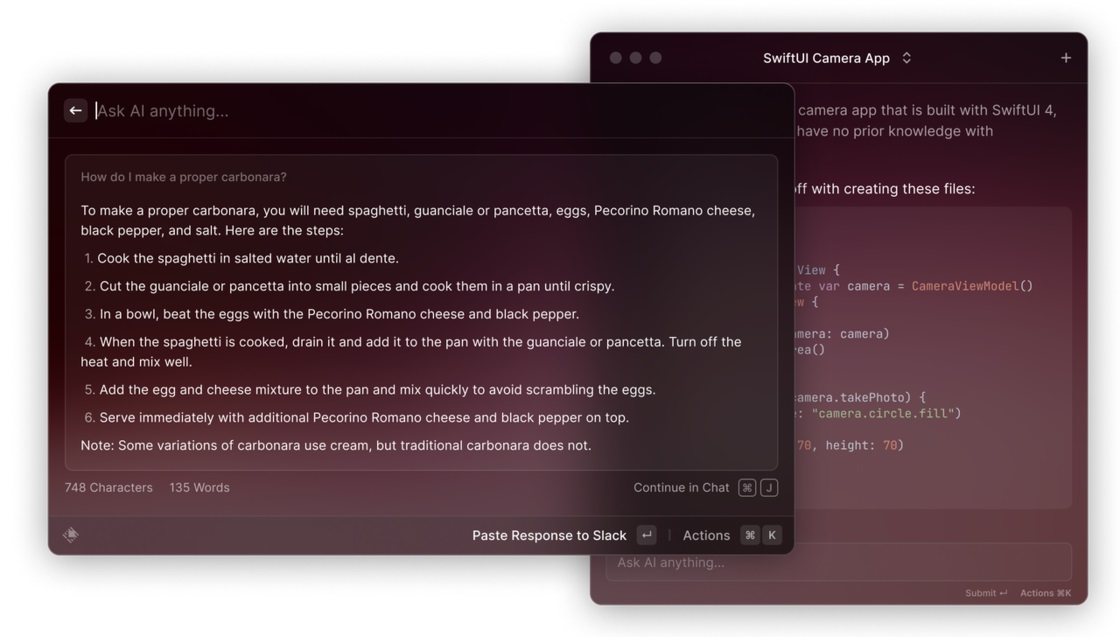Click the back arrow in the search bar
Viewport: 1120px width, 637px height.
click(75, 111)
